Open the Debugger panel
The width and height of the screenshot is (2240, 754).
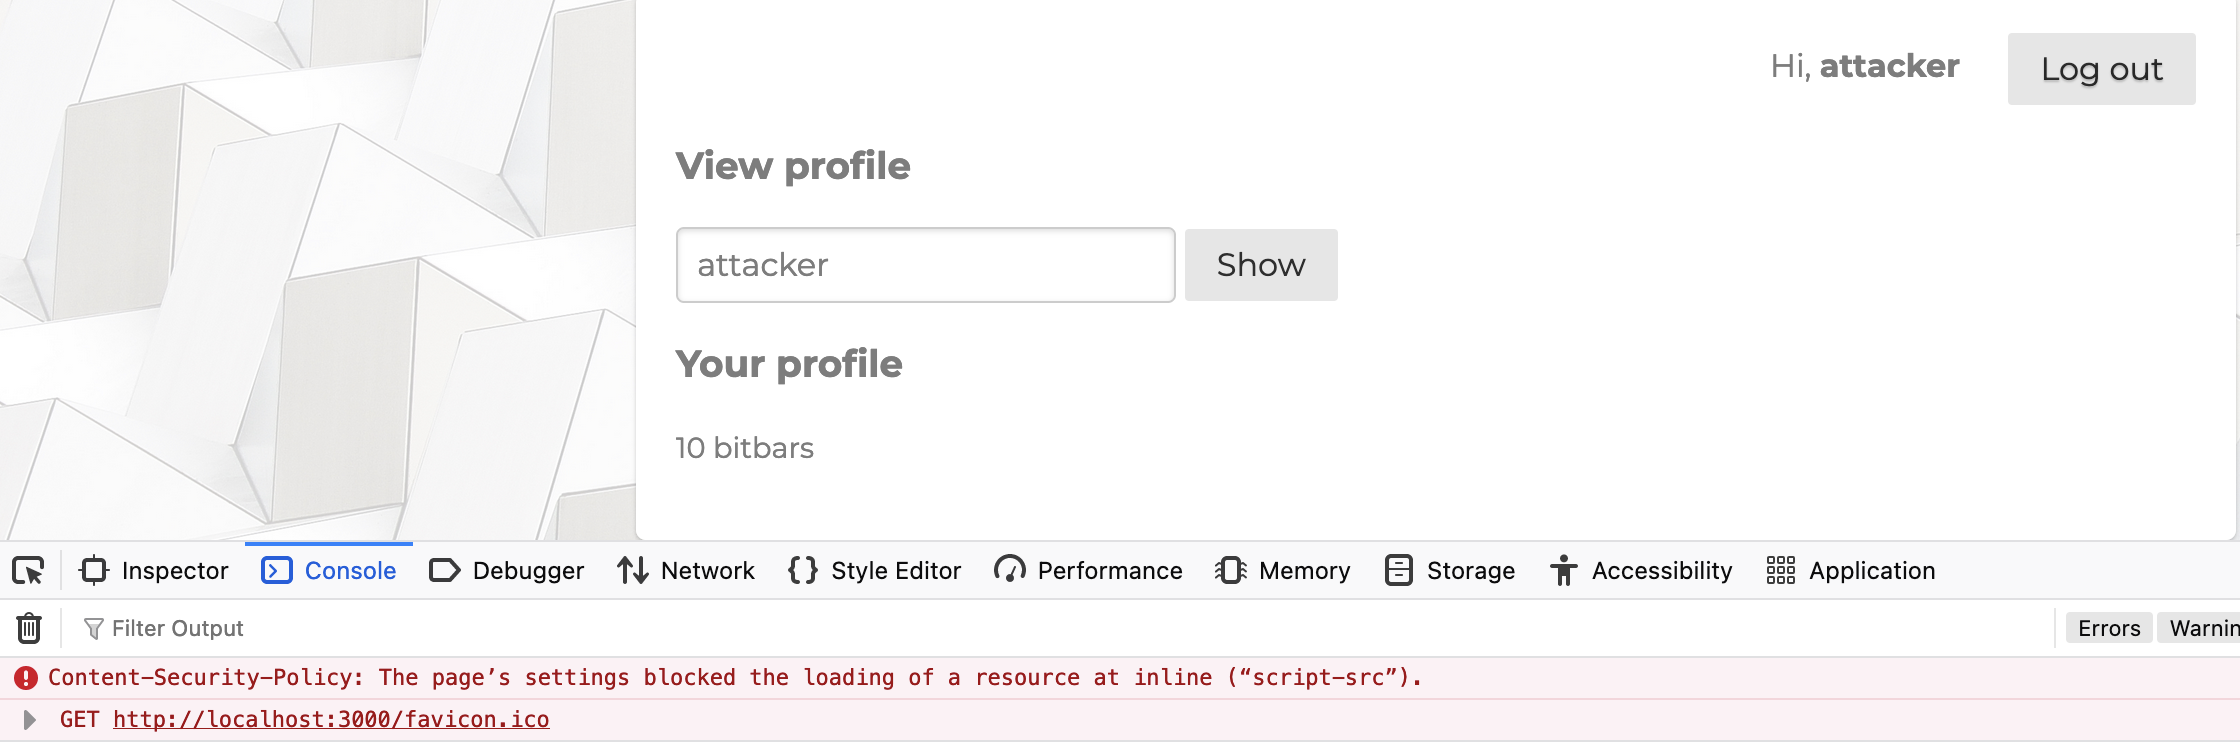click(x=507, y=571)
